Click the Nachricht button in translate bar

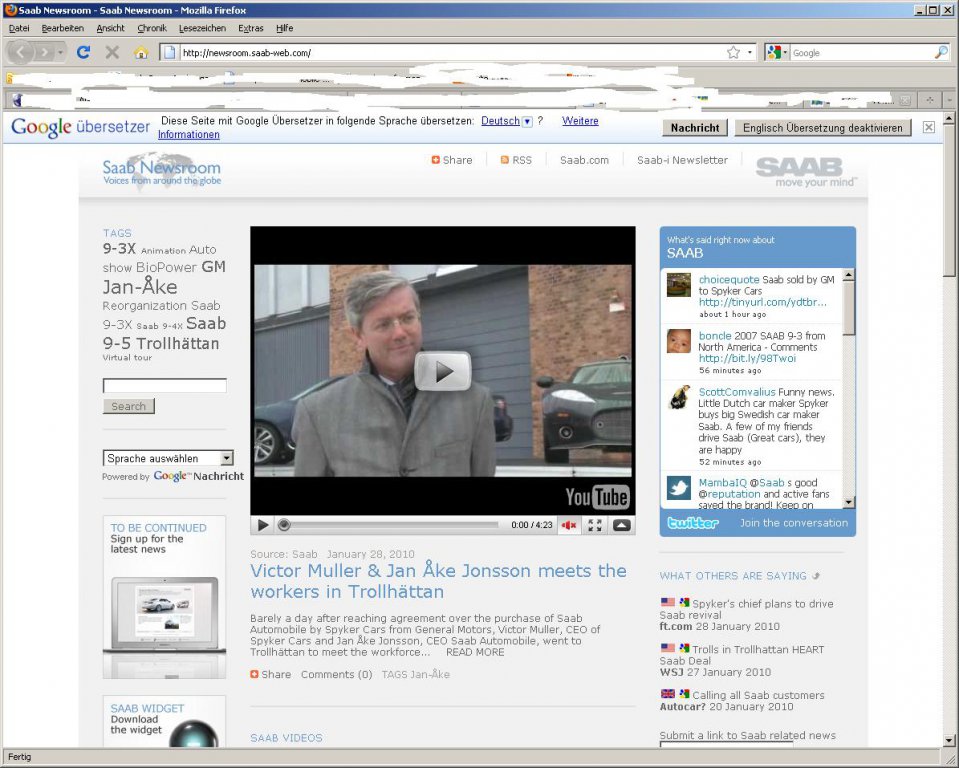[x=695, y=128]
